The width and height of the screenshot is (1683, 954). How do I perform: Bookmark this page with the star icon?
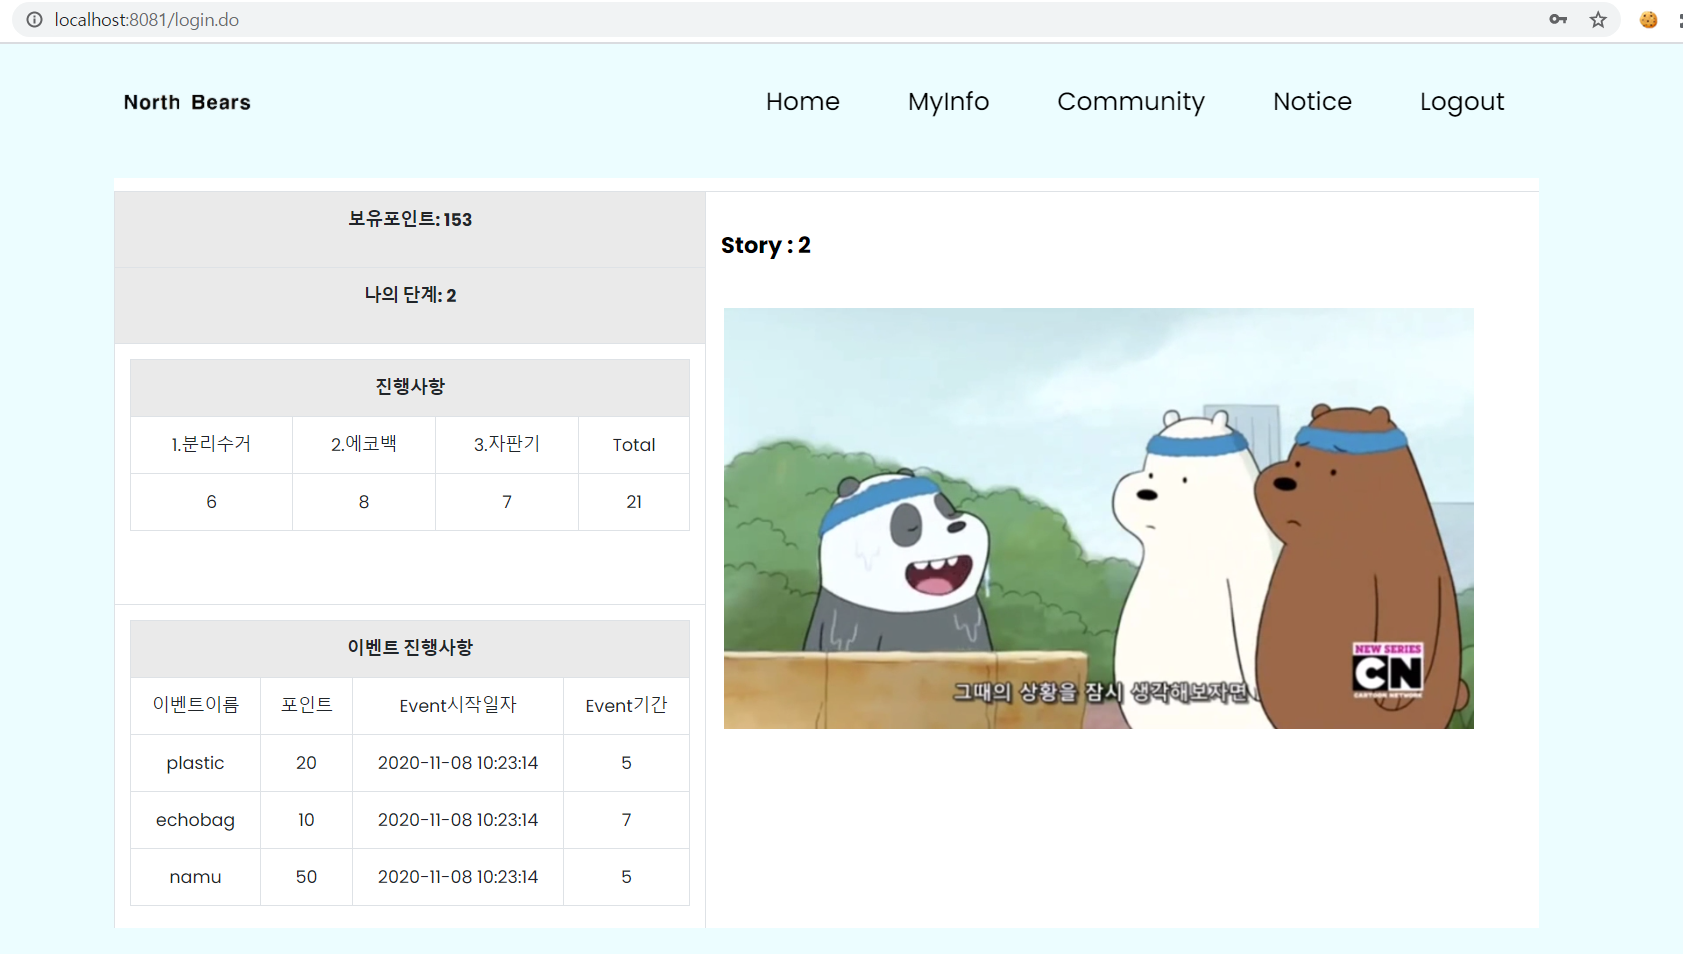click(1598, 19)
